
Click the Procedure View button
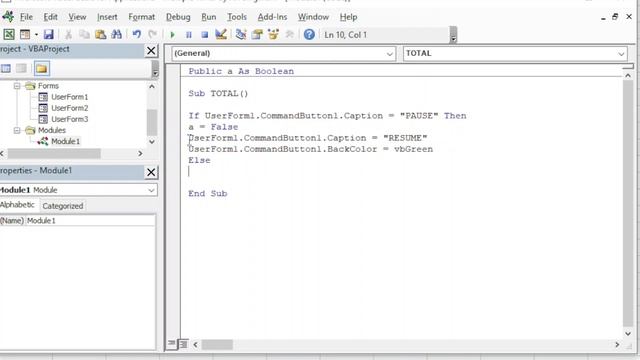171,344
